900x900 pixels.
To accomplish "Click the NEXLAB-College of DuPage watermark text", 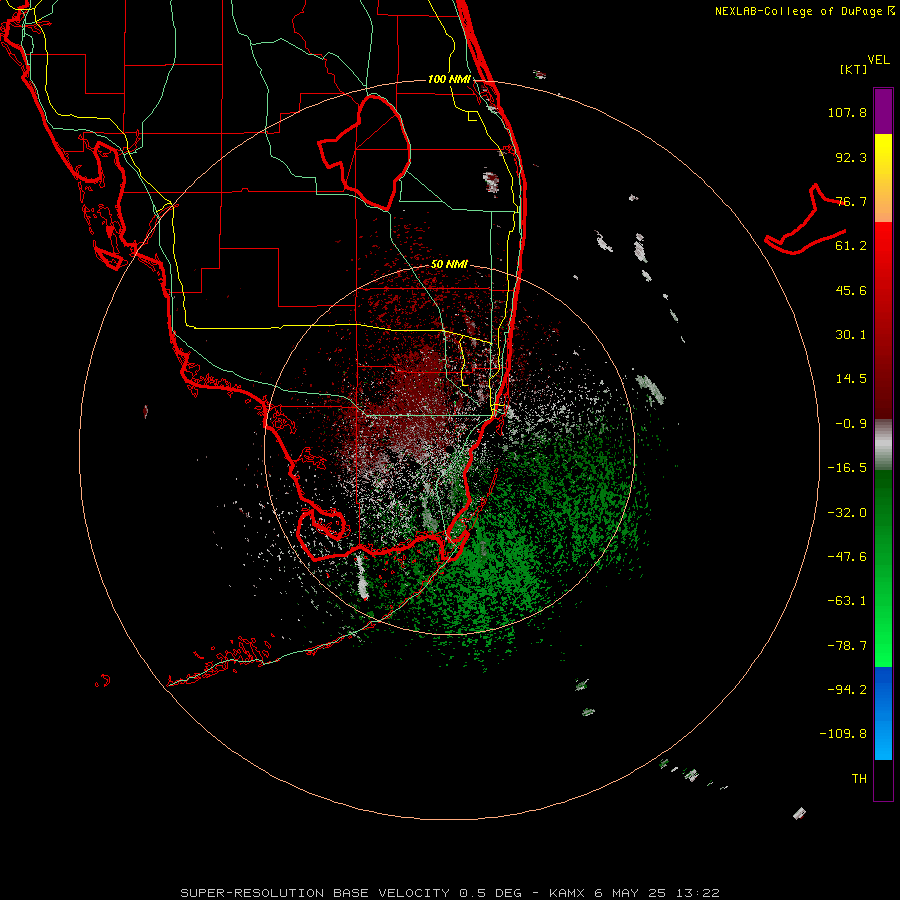I will (805, 11).
